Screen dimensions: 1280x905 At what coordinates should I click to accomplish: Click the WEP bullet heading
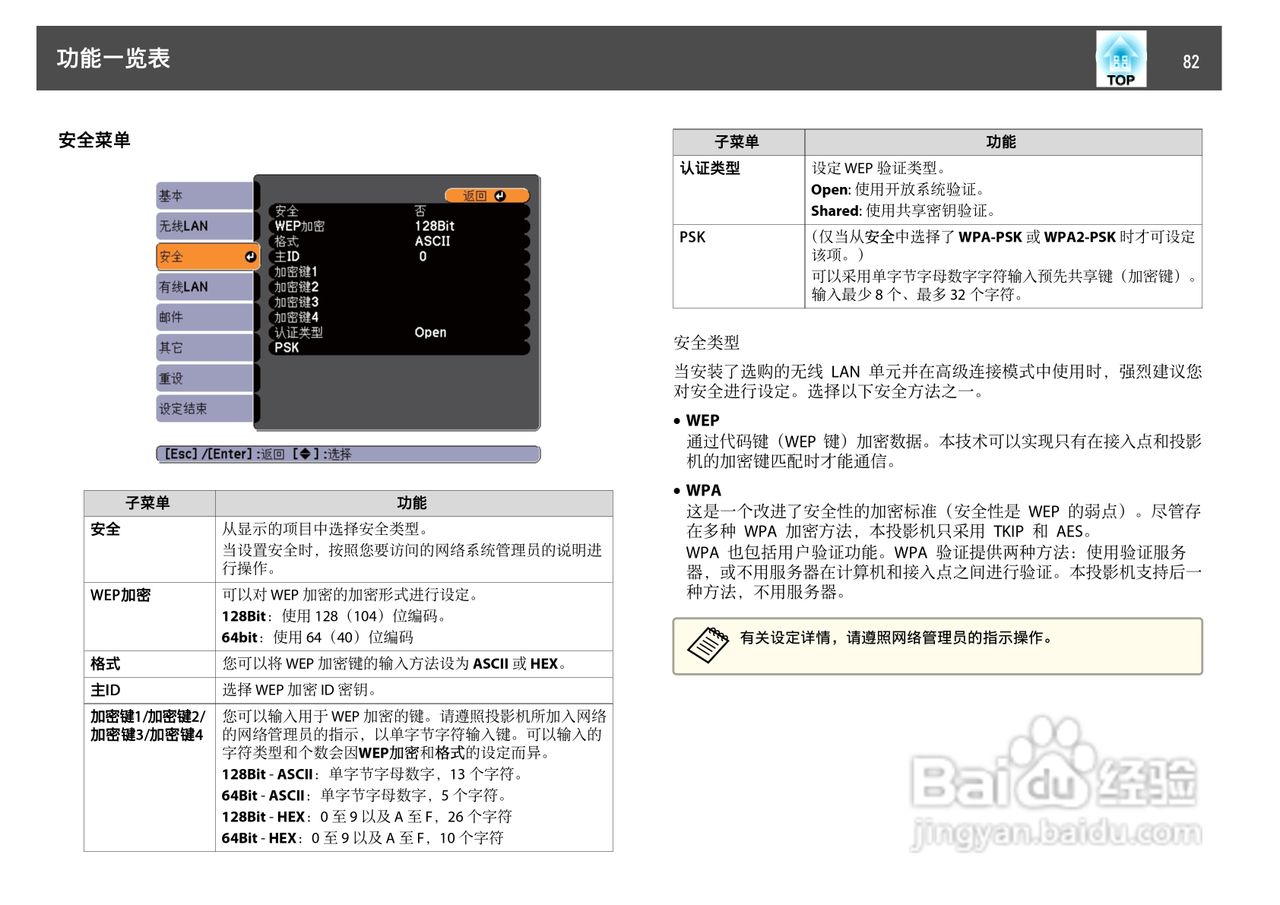(702, 420)
